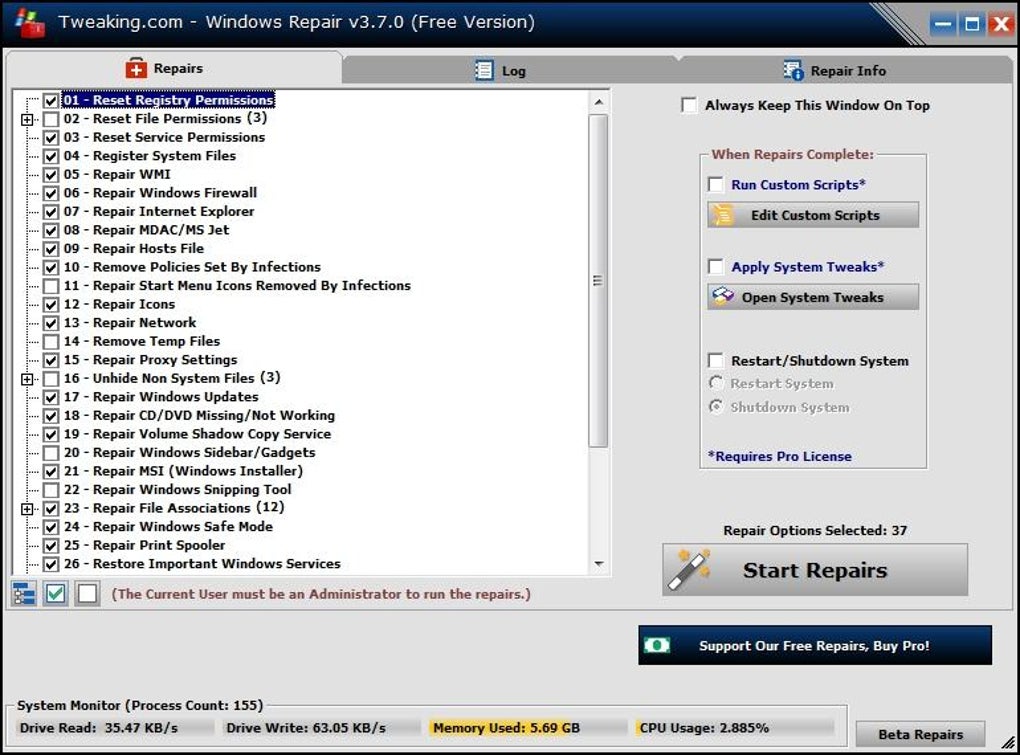Expand 16 - Unhide Non System Files node
The width and height of the screenshot is (1020, 755).
coord(27,379)
